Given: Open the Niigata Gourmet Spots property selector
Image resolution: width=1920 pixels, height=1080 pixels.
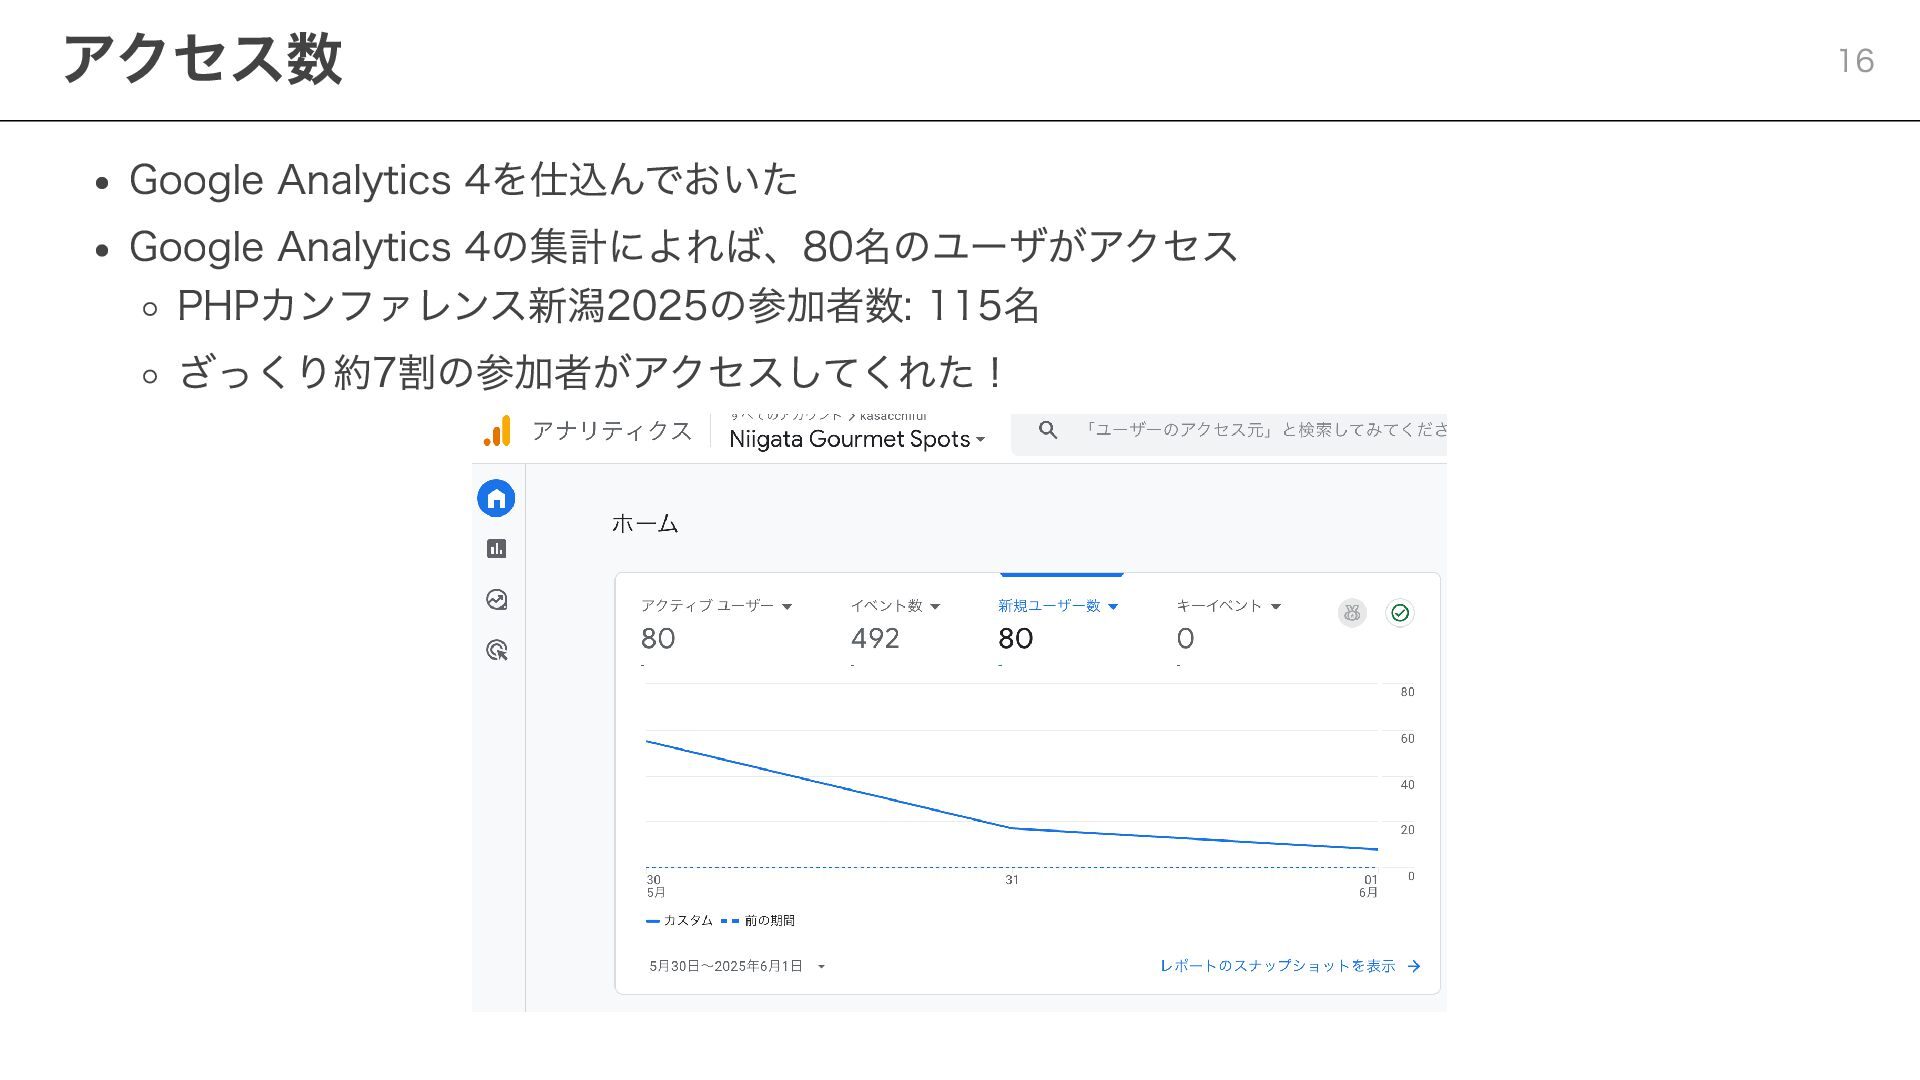Looking at the screenshot, I should click(856, 439).
